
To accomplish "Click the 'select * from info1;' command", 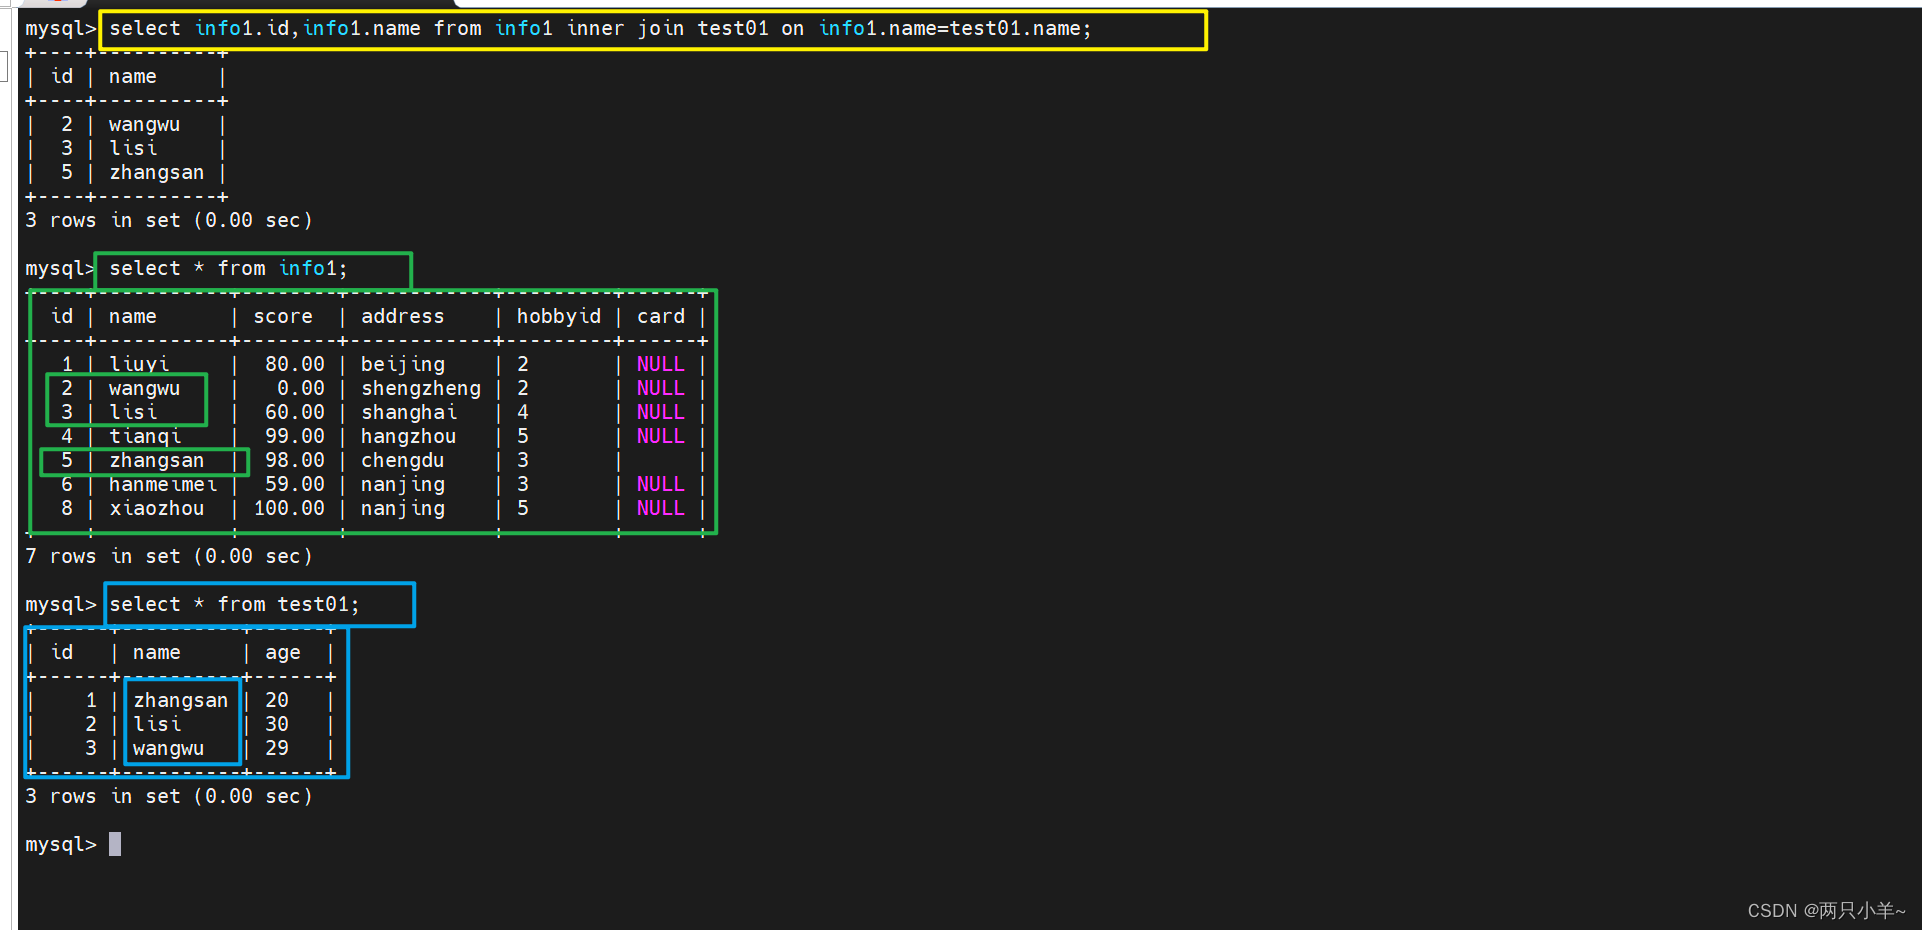I will (x=228, y=269).
